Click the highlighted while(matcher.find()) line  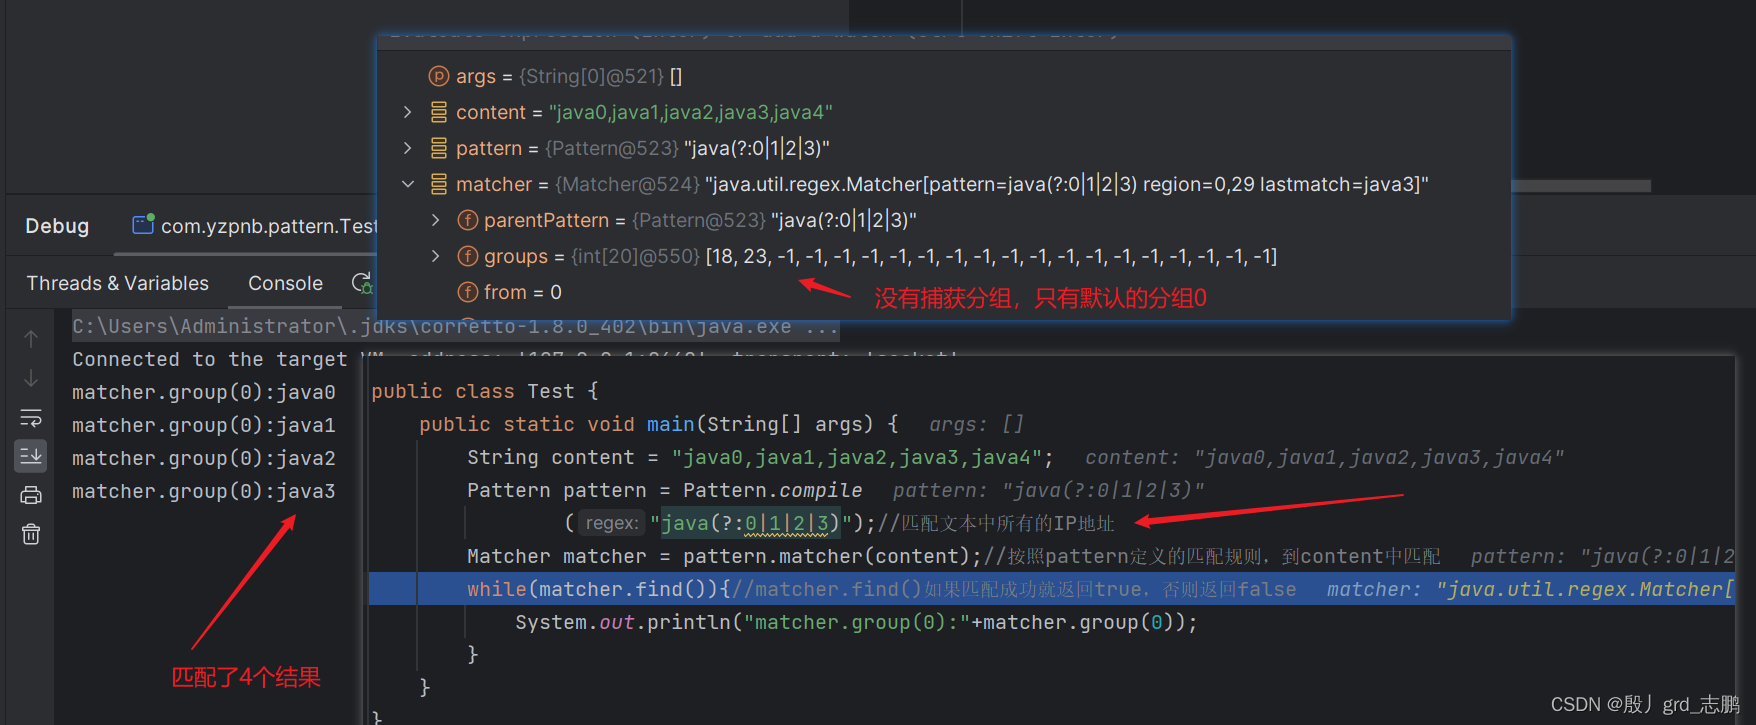tap(1051, 589)
